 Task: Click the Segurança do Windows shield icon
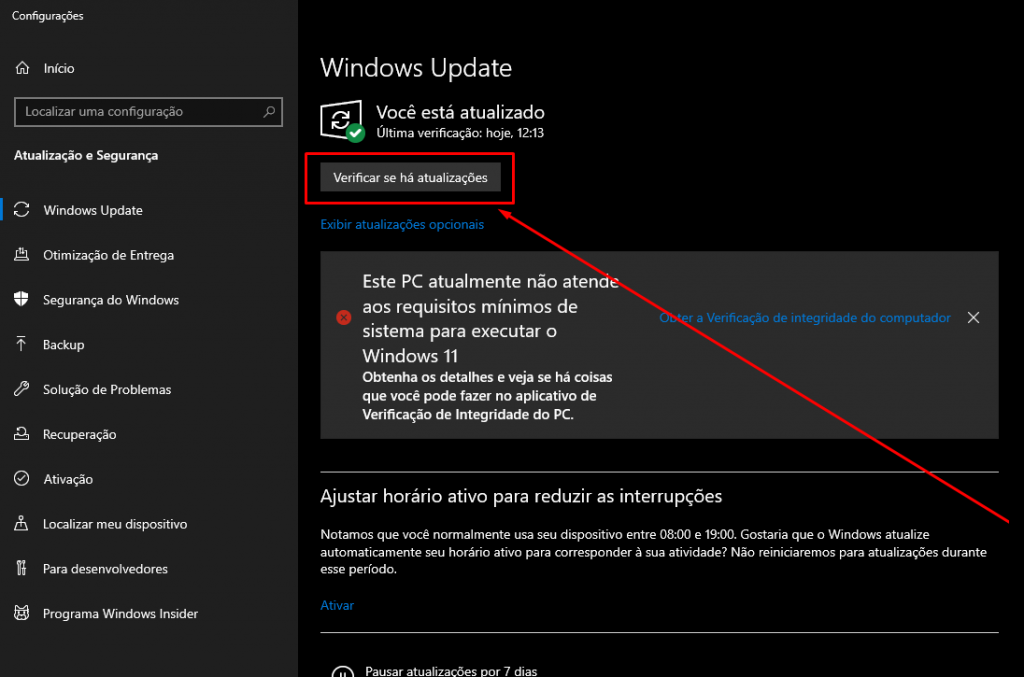[x=22, y=300]
